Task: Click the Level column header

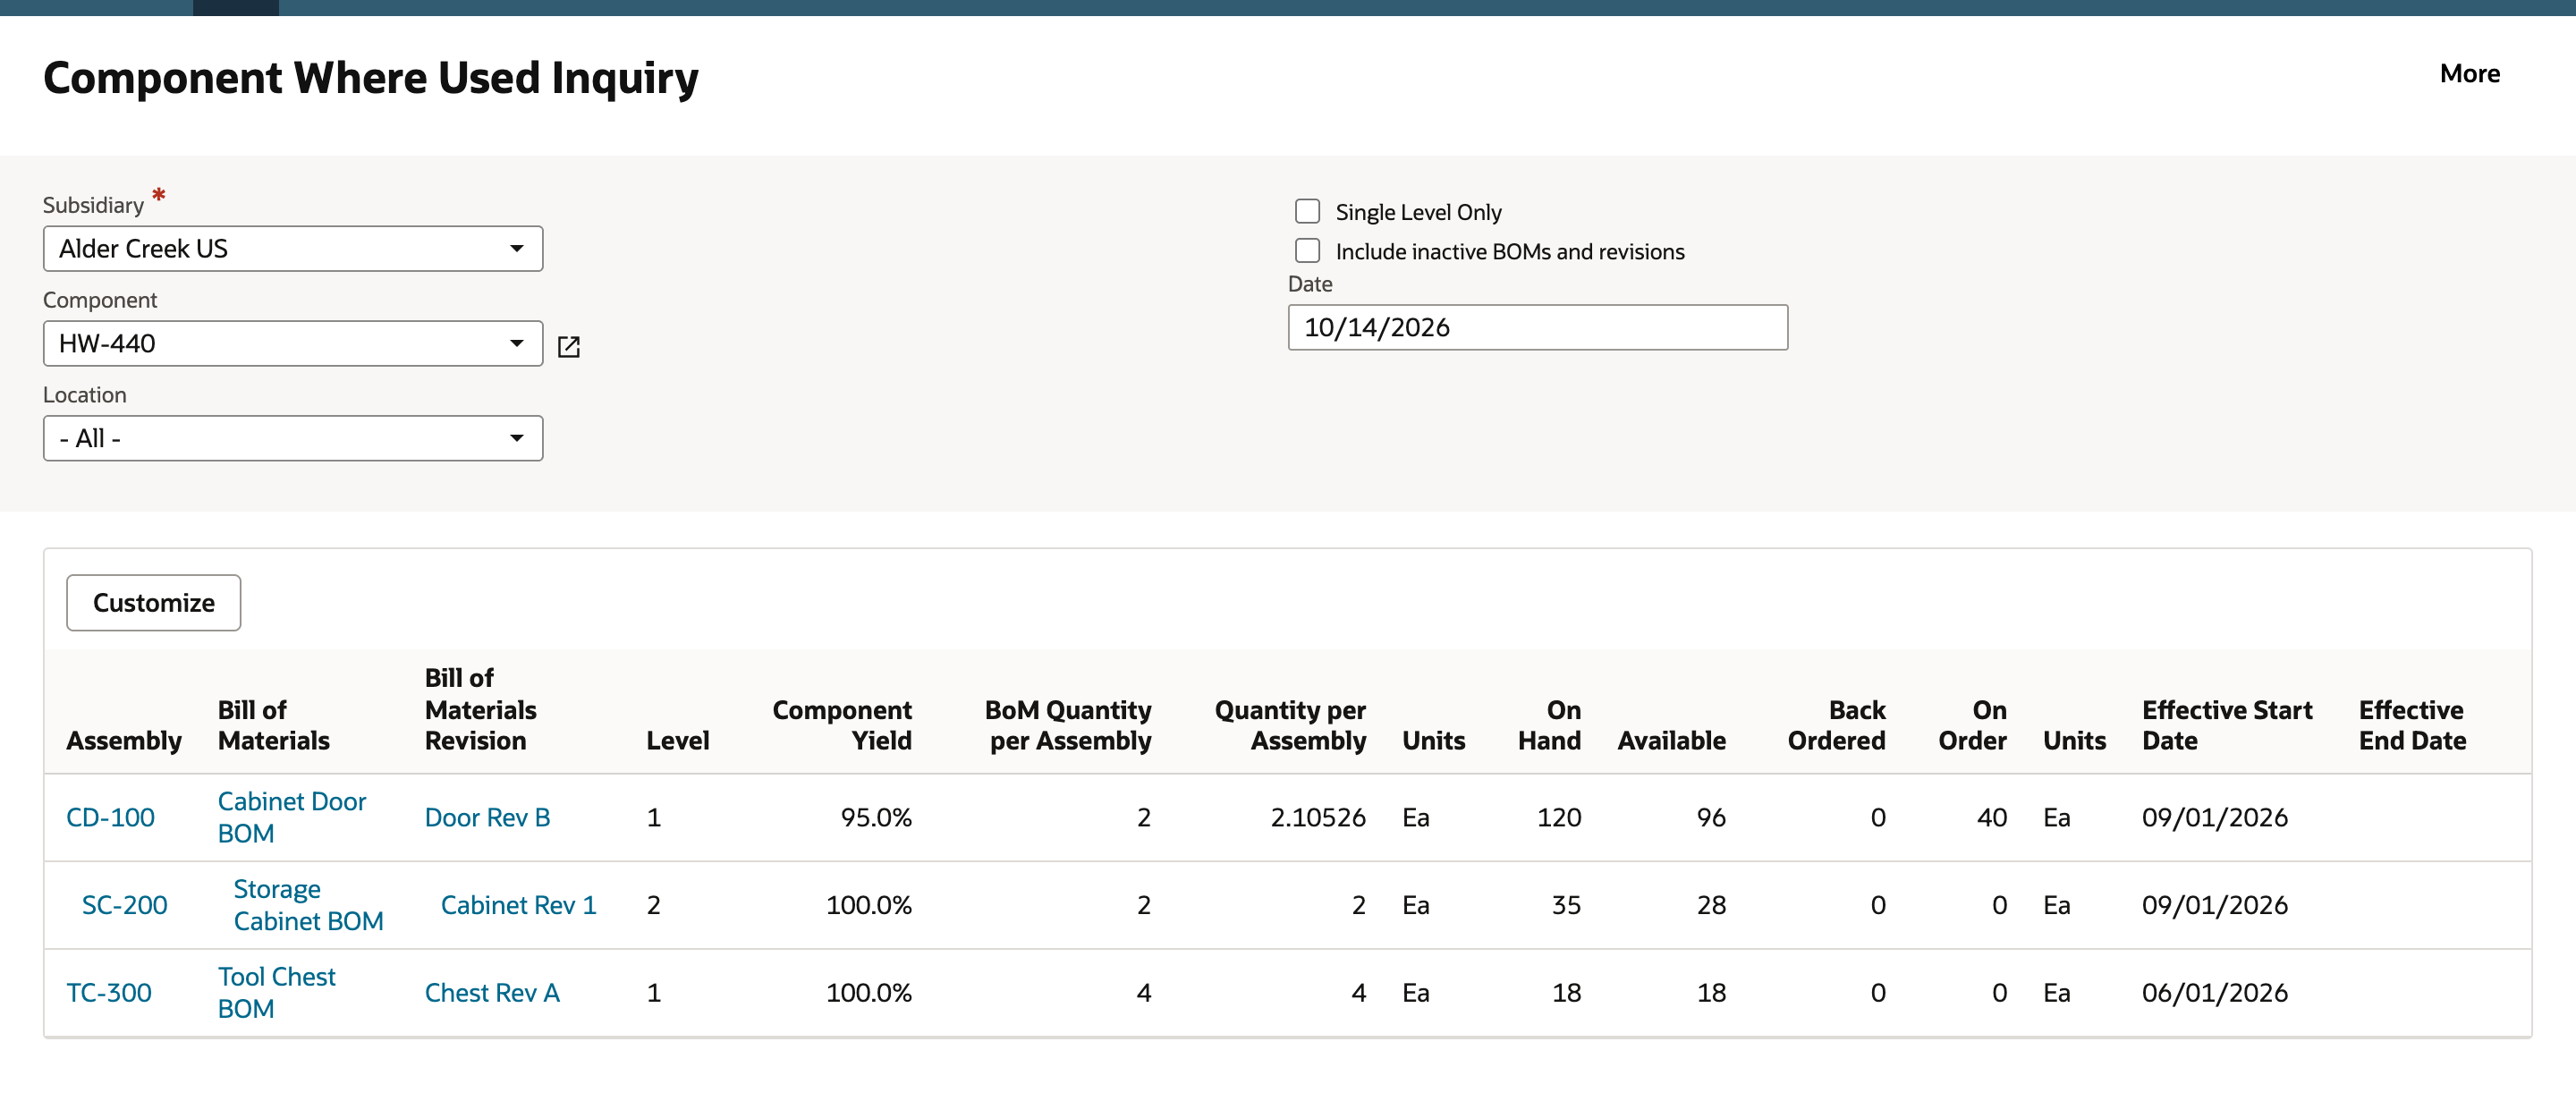Action: point(677,740)
